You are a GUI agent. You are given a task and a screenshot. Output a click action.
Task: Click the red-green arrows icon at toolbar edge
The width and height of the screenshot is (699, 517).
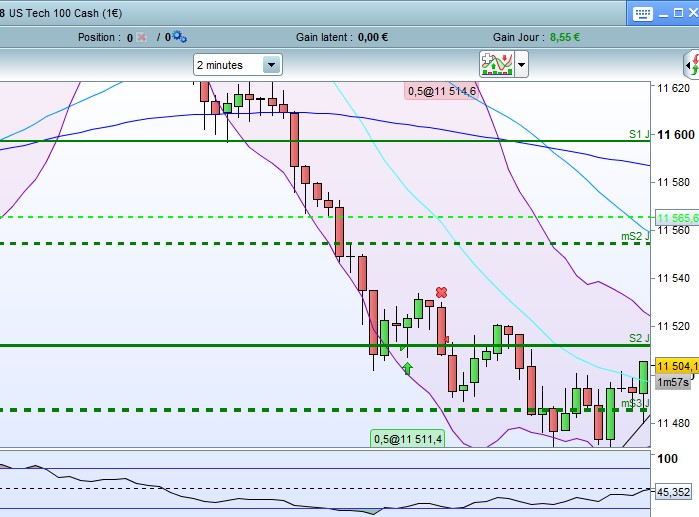692,65
